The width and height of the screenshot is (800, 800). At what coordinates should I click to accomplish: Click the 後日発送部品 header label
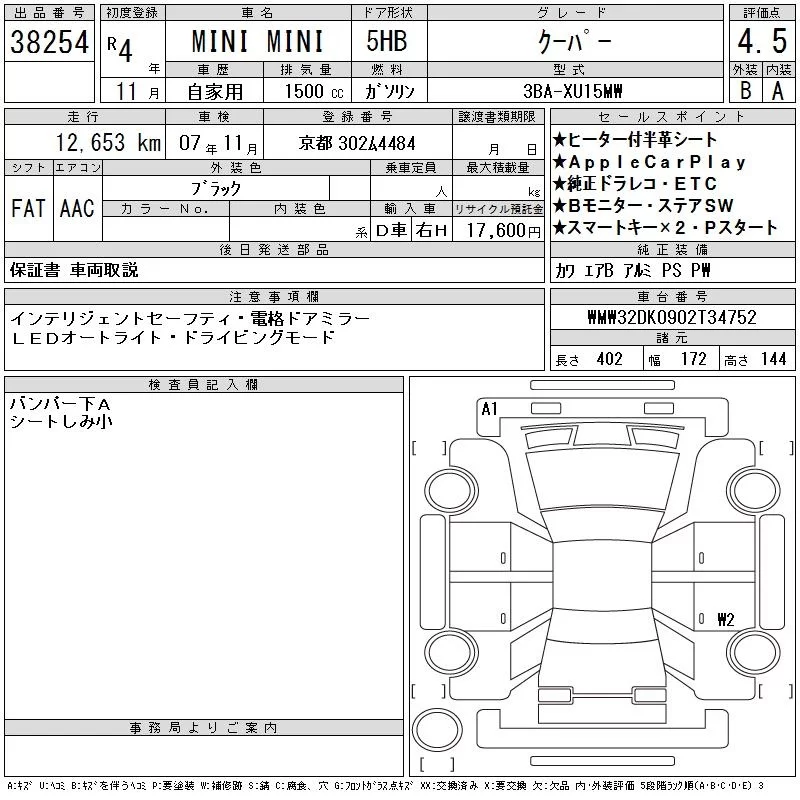[x=274, y=249]
